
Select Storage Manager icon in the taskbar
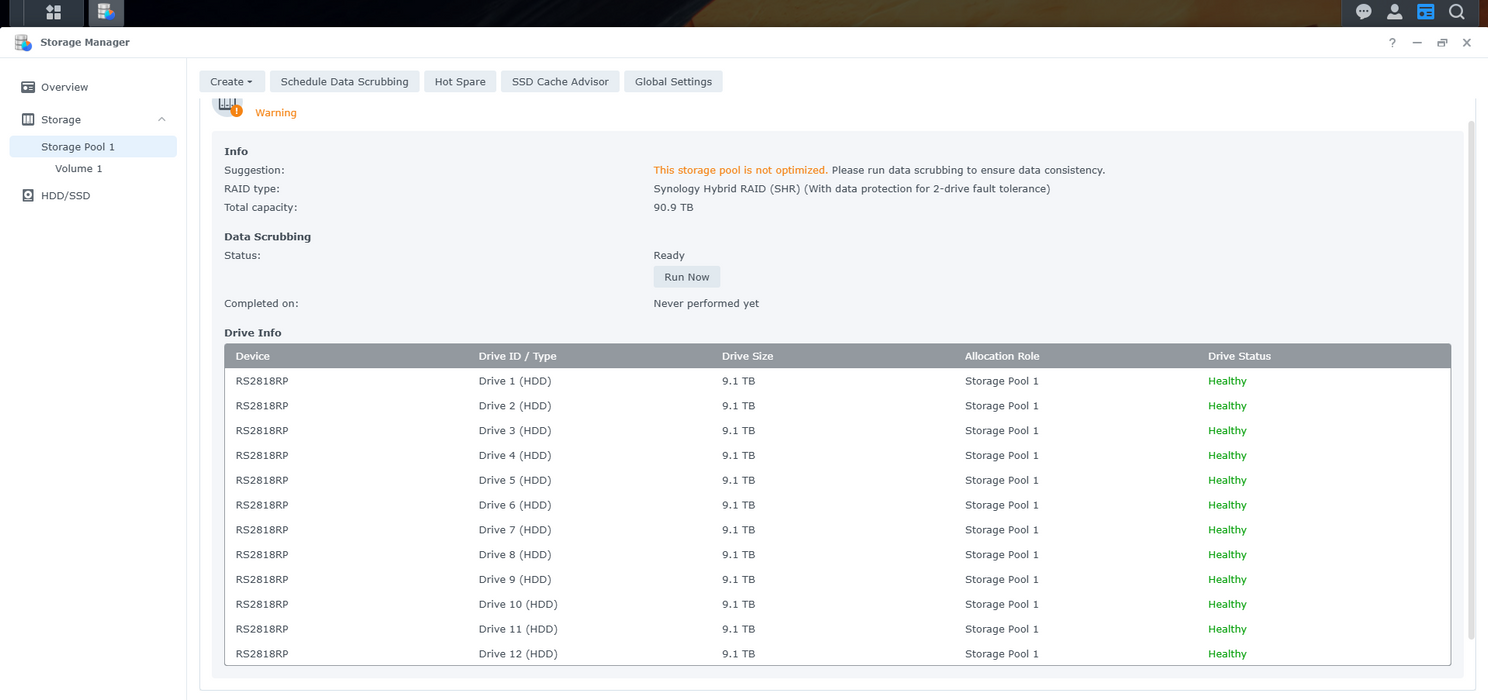pos(106,13)
